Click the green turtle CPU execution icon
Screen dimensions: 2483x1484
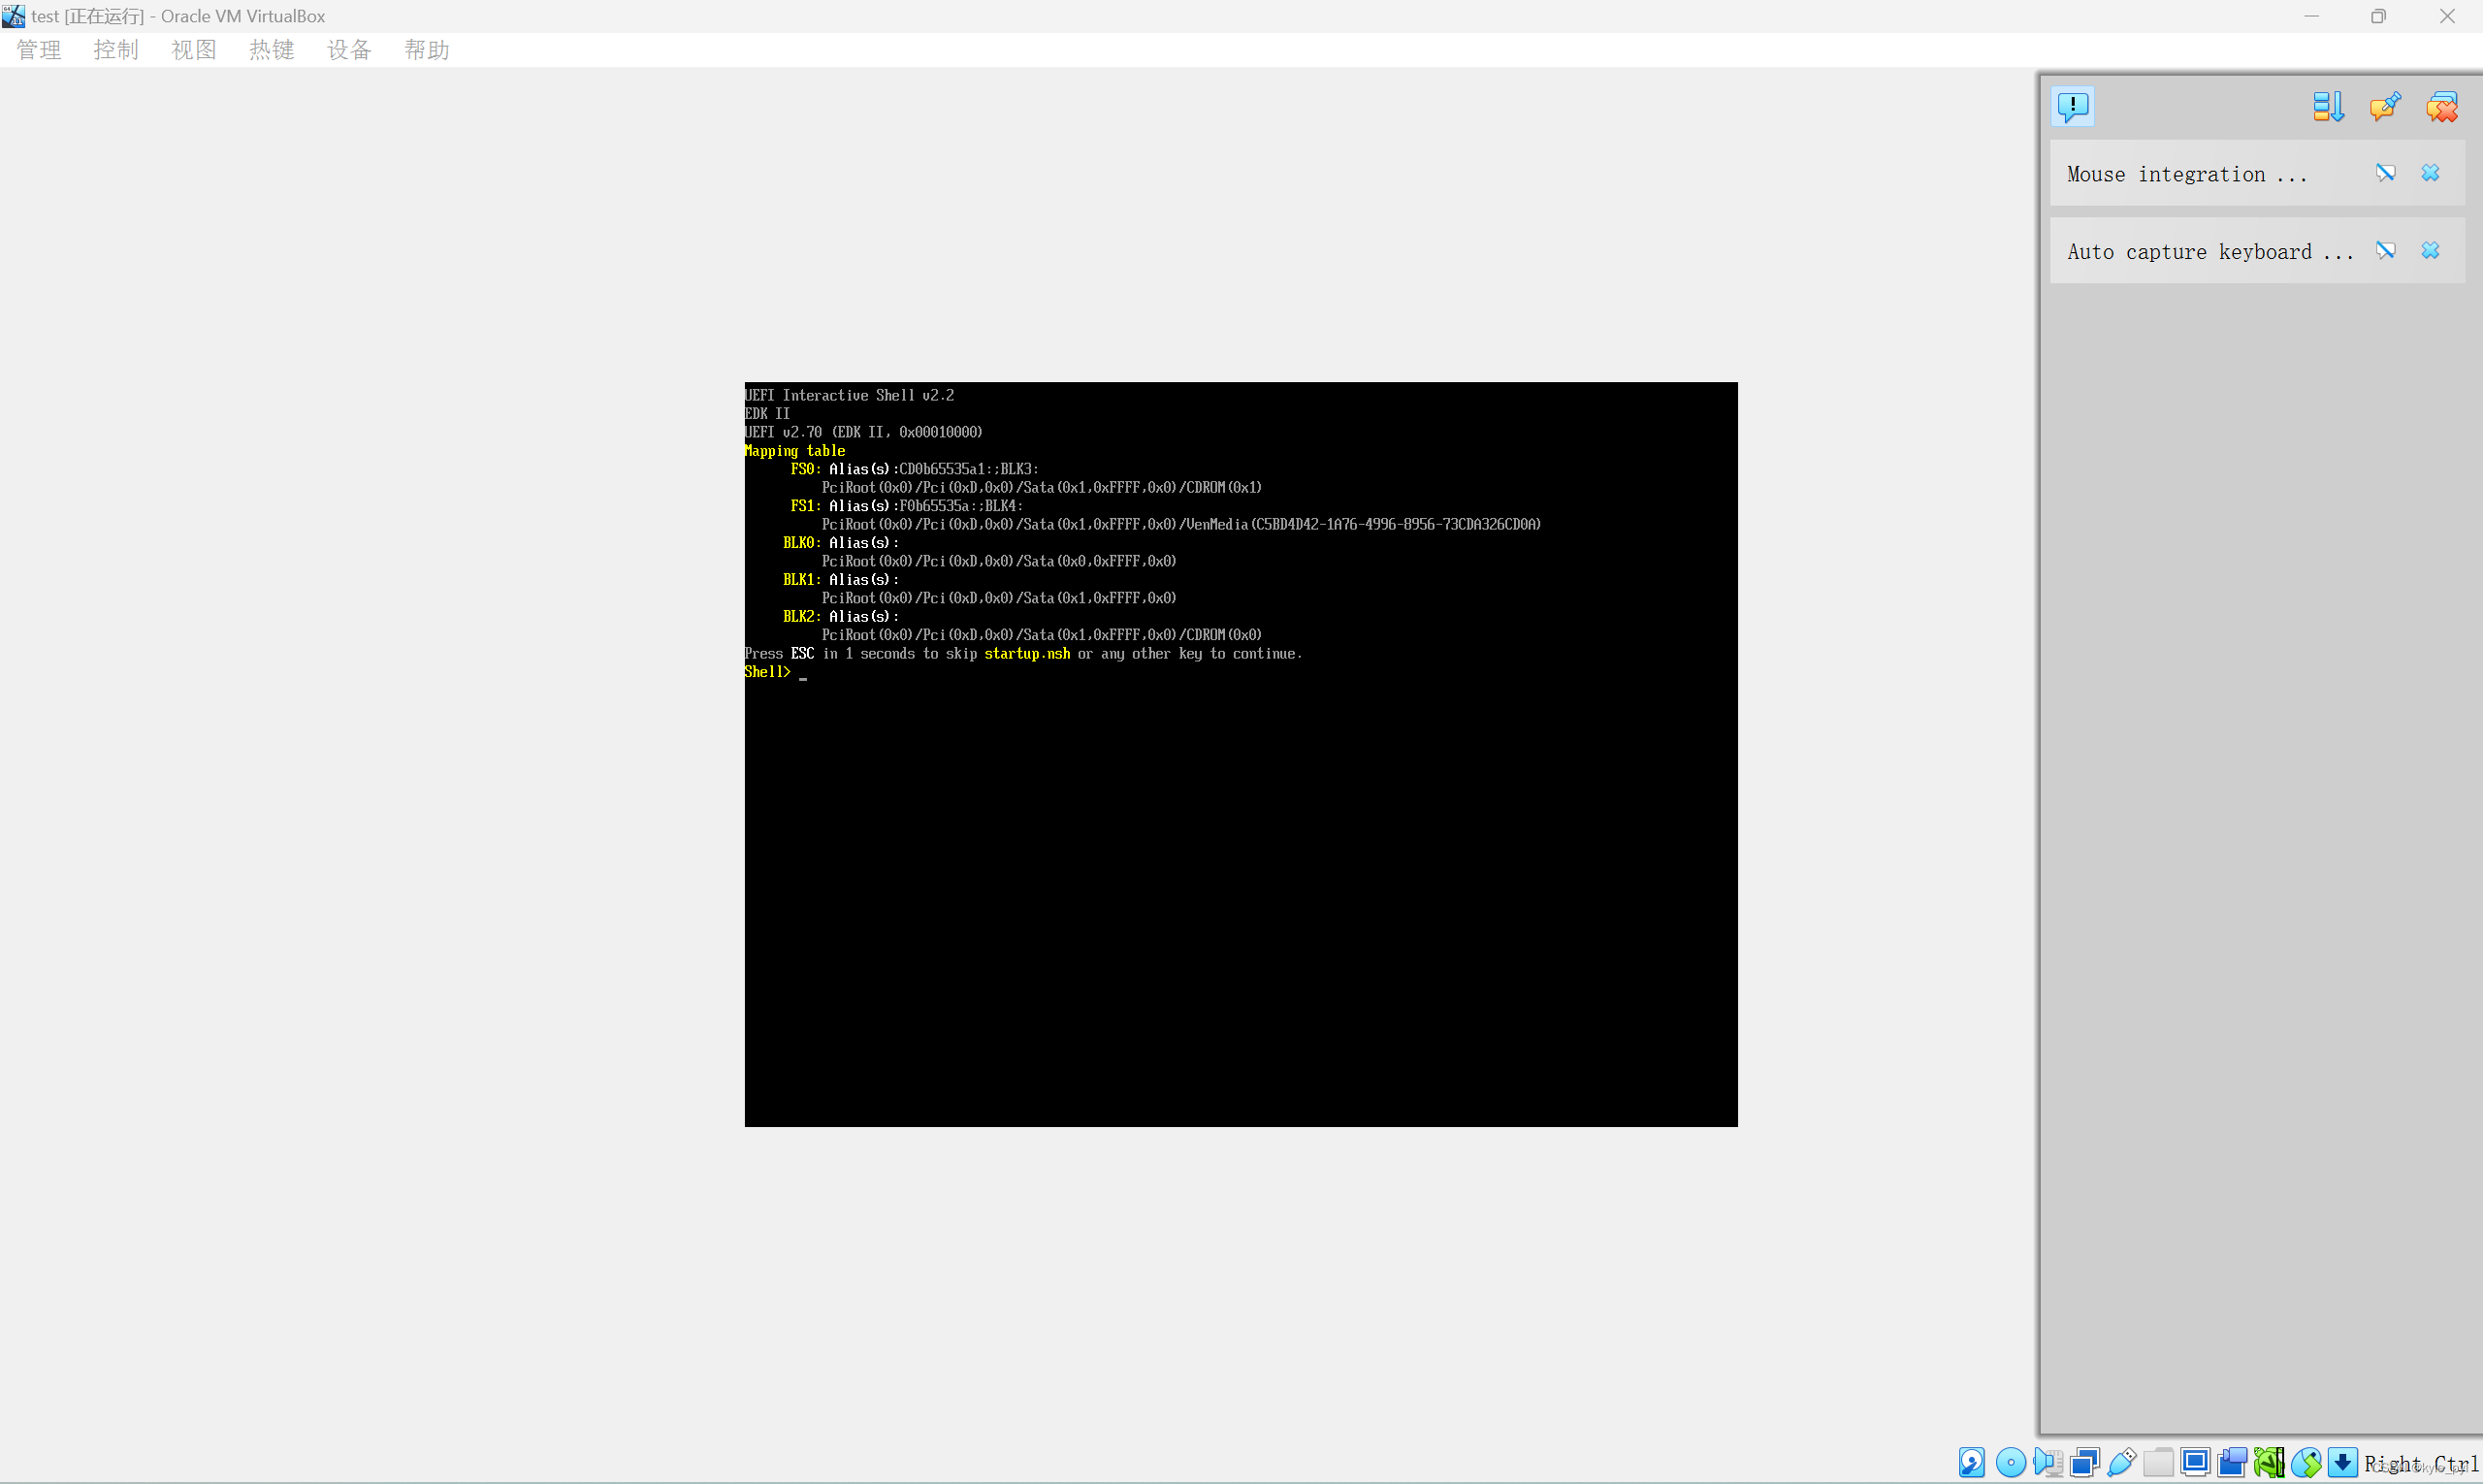[x=2269, y=1462]
